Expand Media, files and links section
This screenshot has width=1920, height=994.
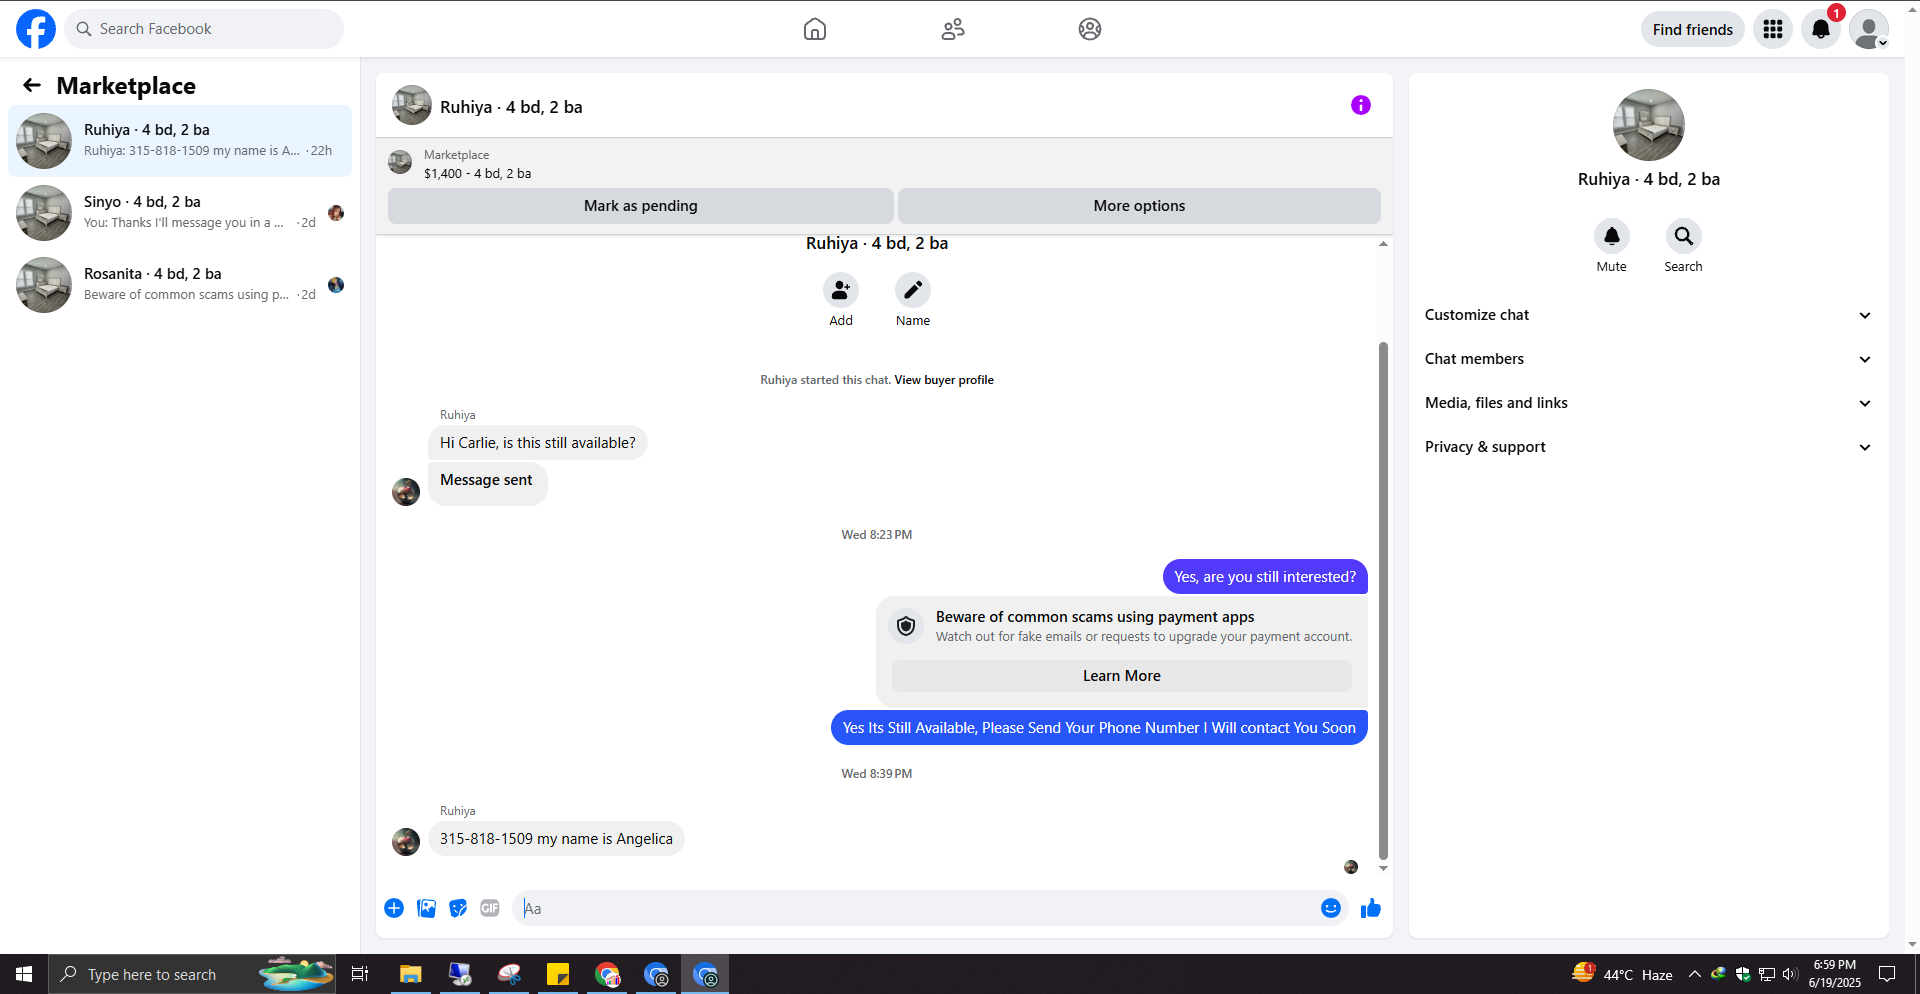[x=1648, y=403]
